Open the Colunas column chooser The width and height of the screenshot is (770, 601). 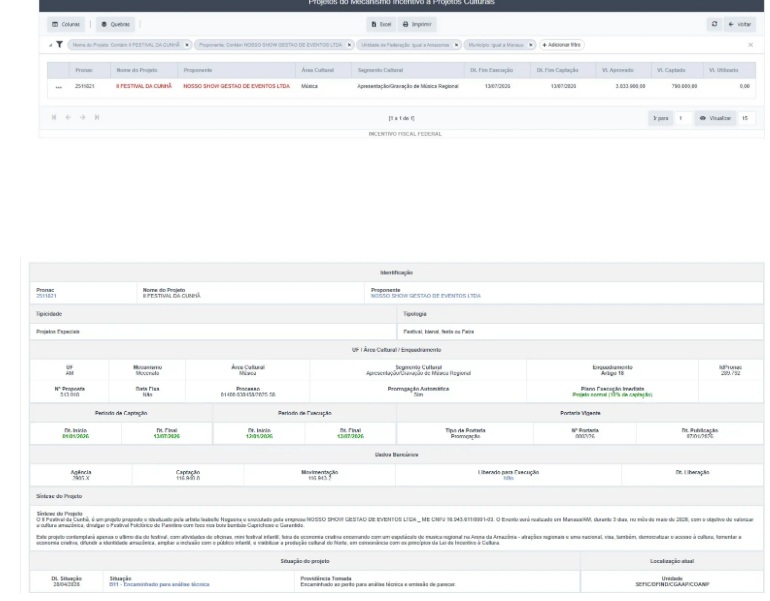point(67,24)
